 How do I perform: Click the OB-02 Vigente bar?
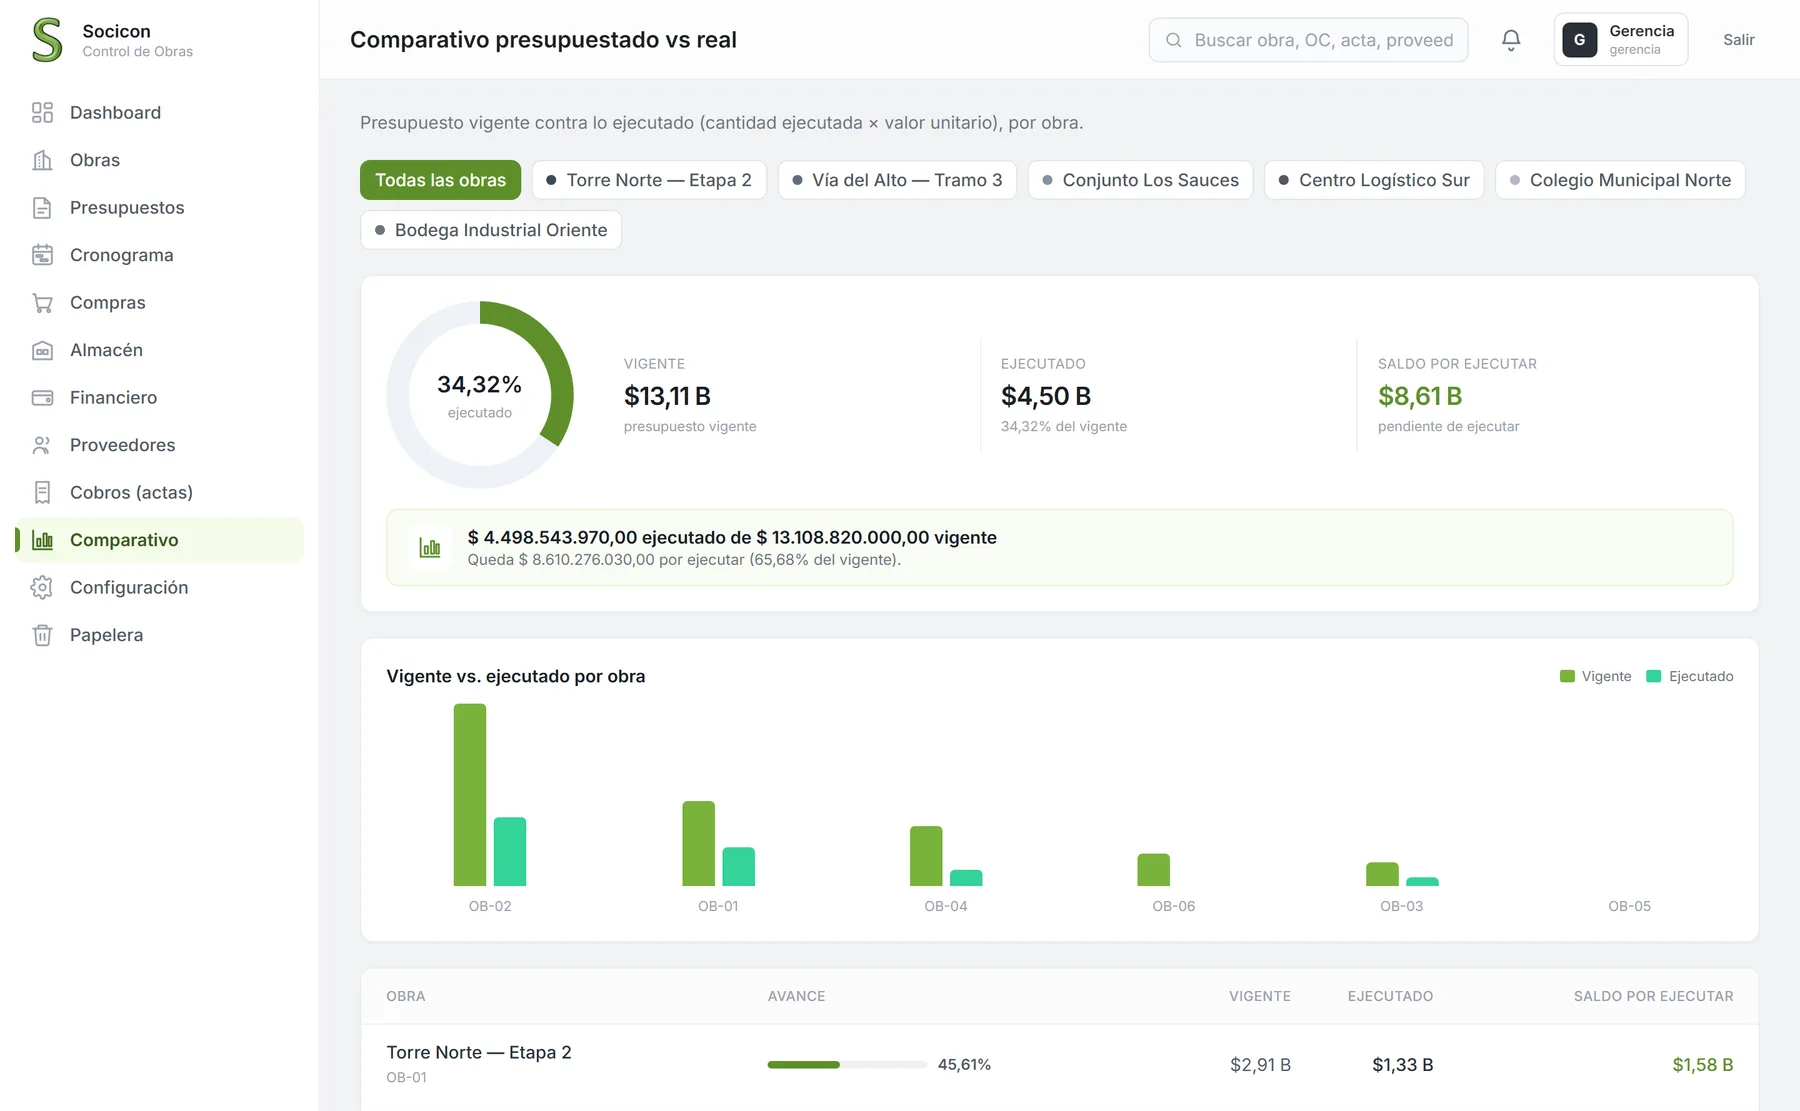470,795
